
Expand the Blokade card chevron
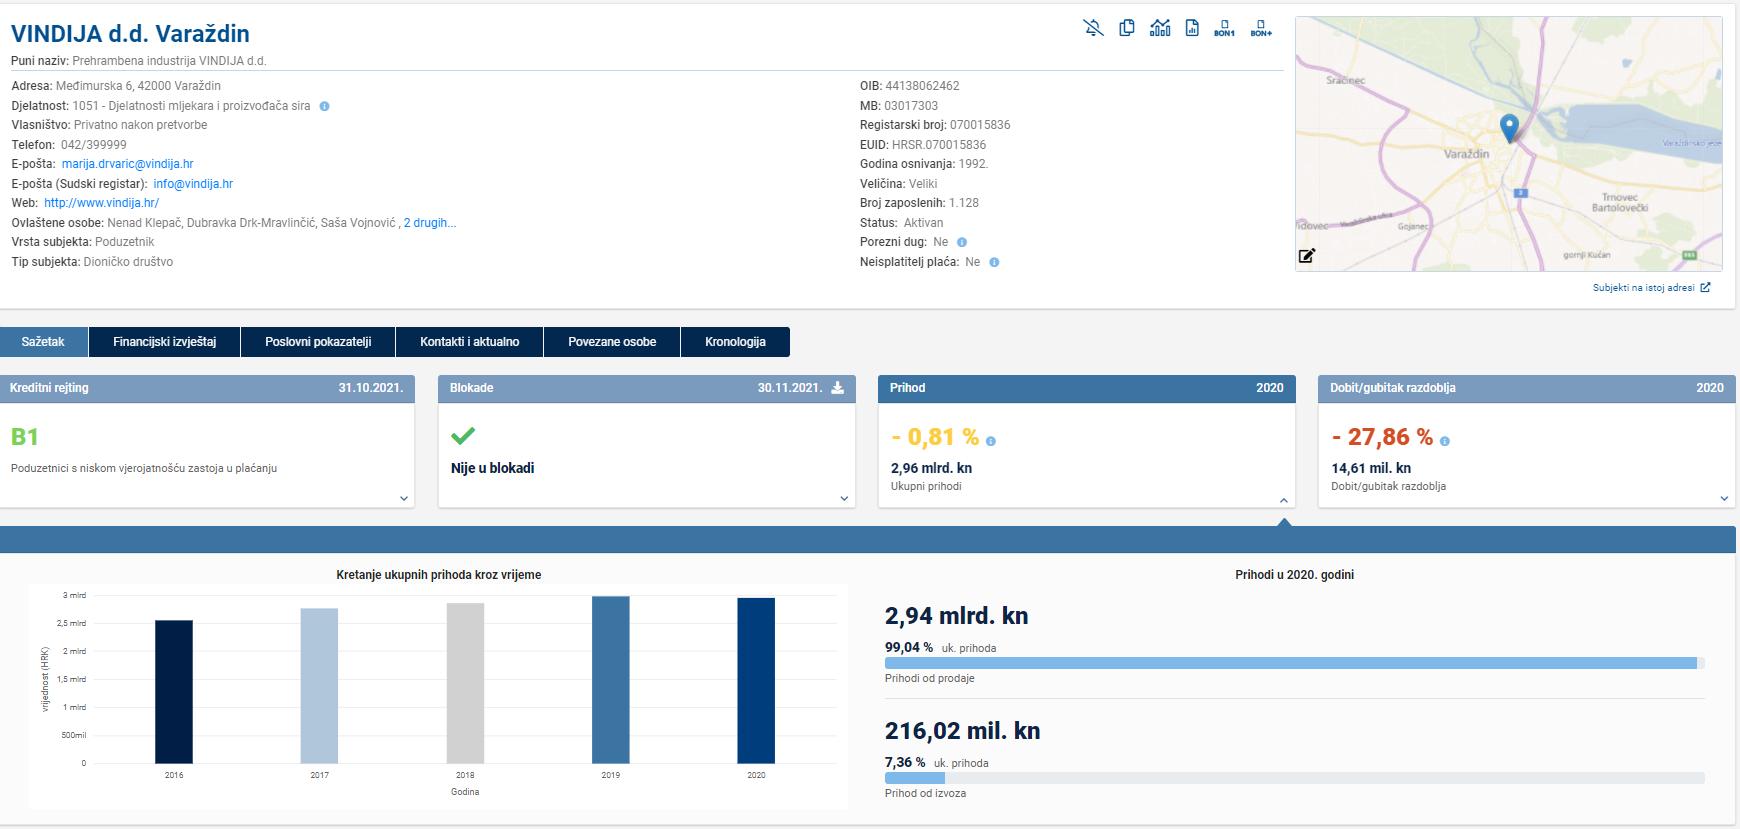coord(844,498)
